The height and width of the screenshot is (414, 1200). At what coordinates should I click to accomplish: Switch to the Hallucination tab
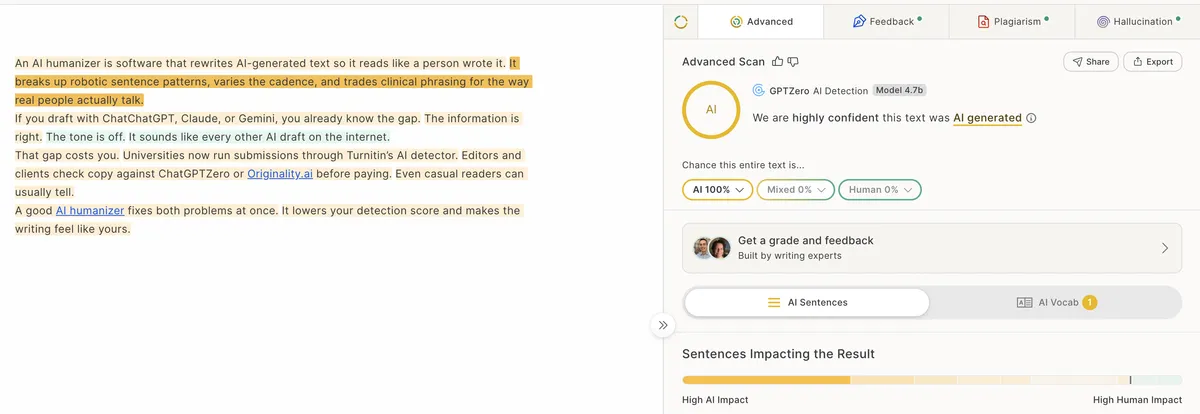pyautogui.click(x=1137, y=21)
